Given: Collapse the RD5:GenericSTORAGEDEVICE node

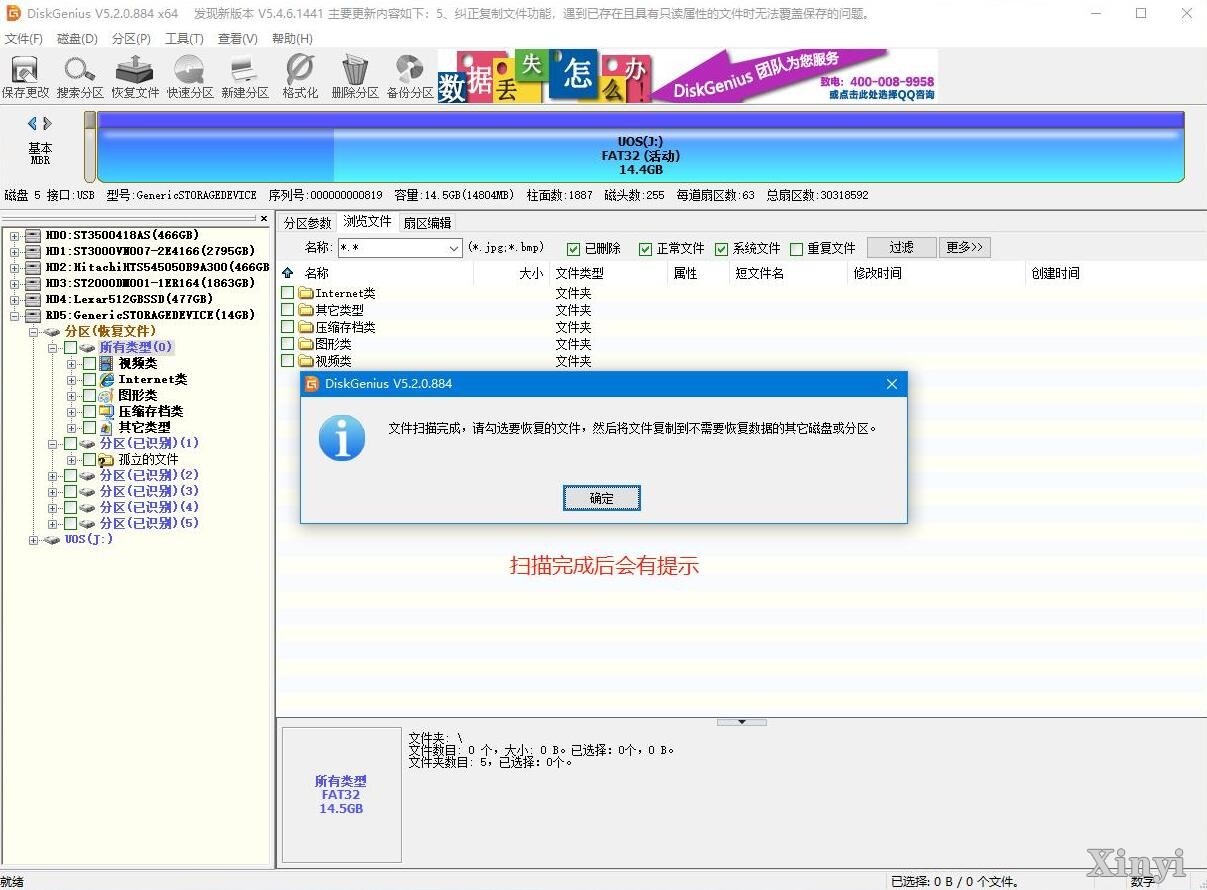Looking at the screenshot, I should [x=15, y=315].
